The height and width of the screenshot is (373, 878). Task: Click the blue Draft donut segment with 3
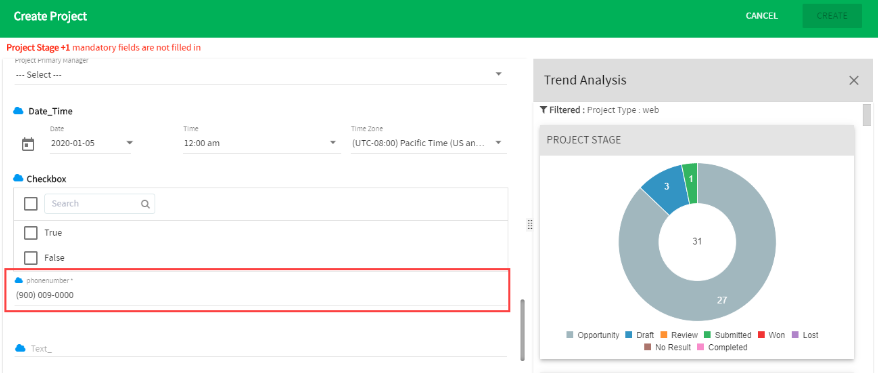666,186
